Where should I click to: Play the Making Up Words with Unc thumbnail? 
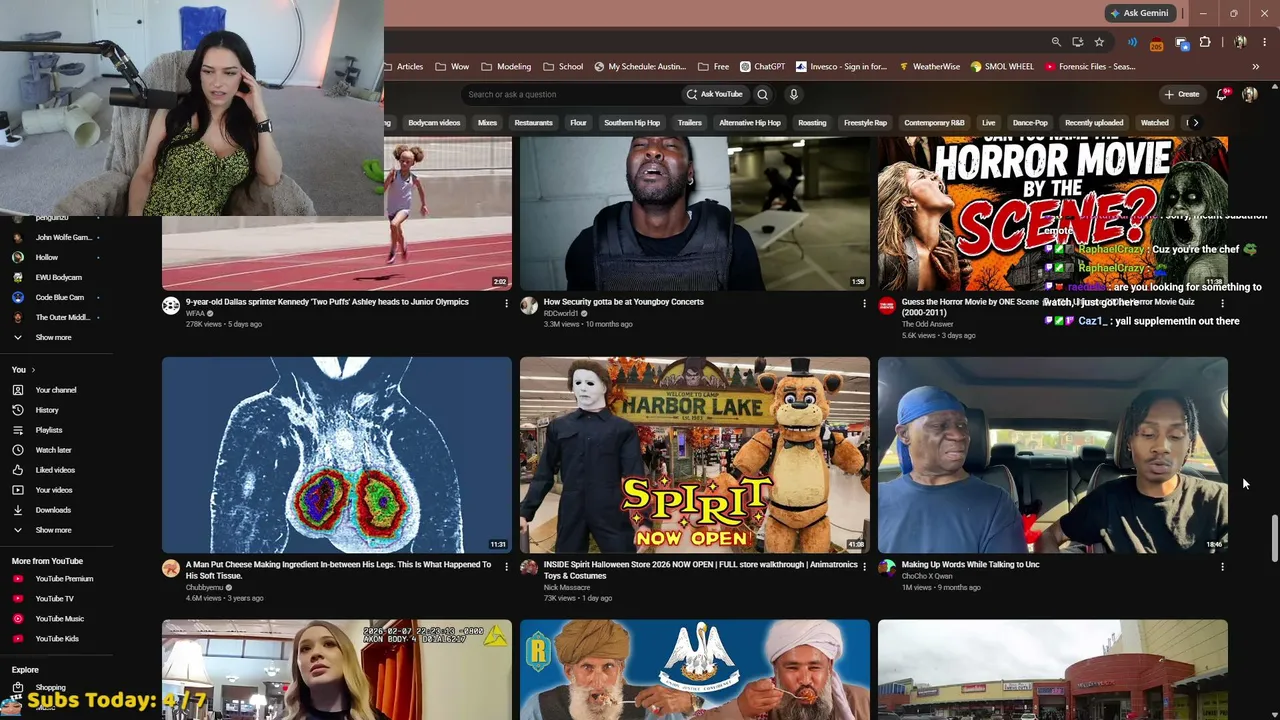coord(1053,455)
